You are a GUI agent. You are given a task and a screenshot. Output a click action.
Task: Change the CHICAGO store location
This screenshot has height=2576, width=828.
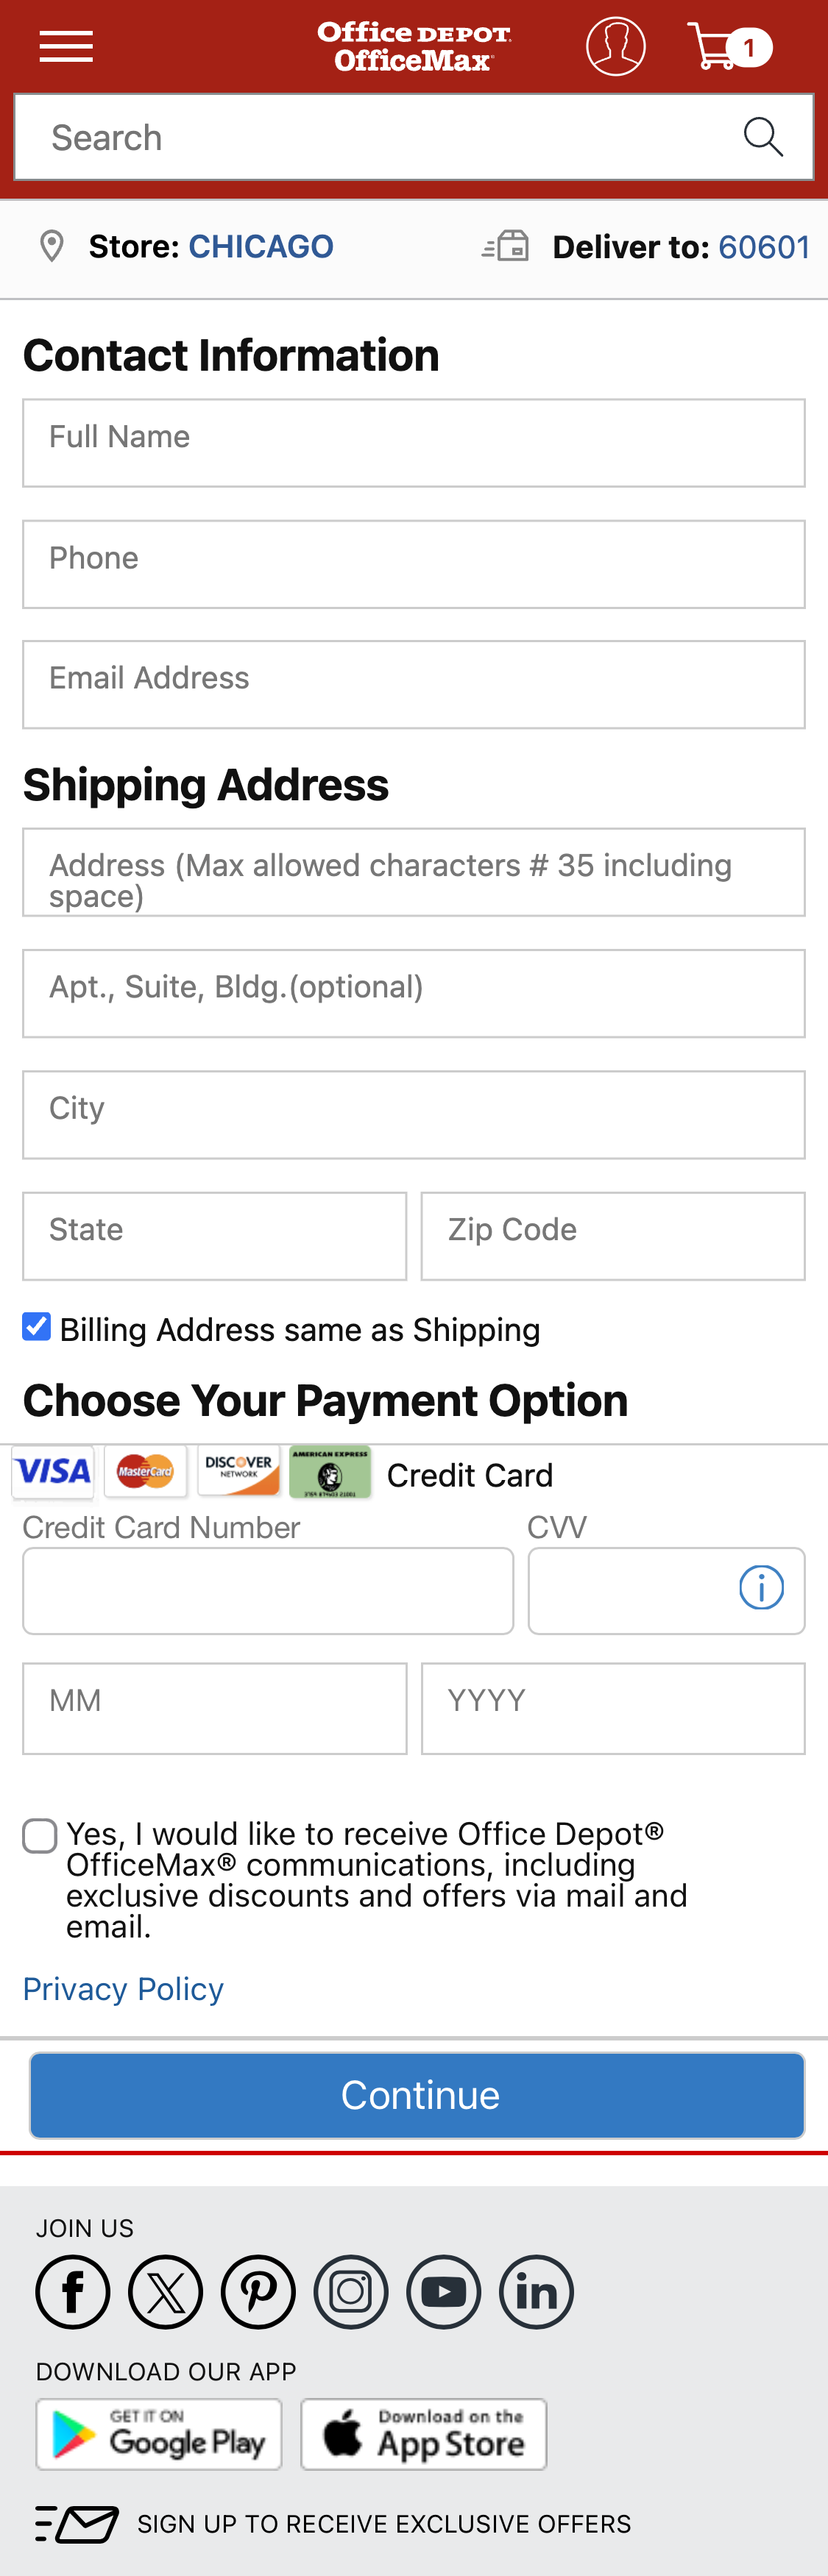(x=261, y=245)
